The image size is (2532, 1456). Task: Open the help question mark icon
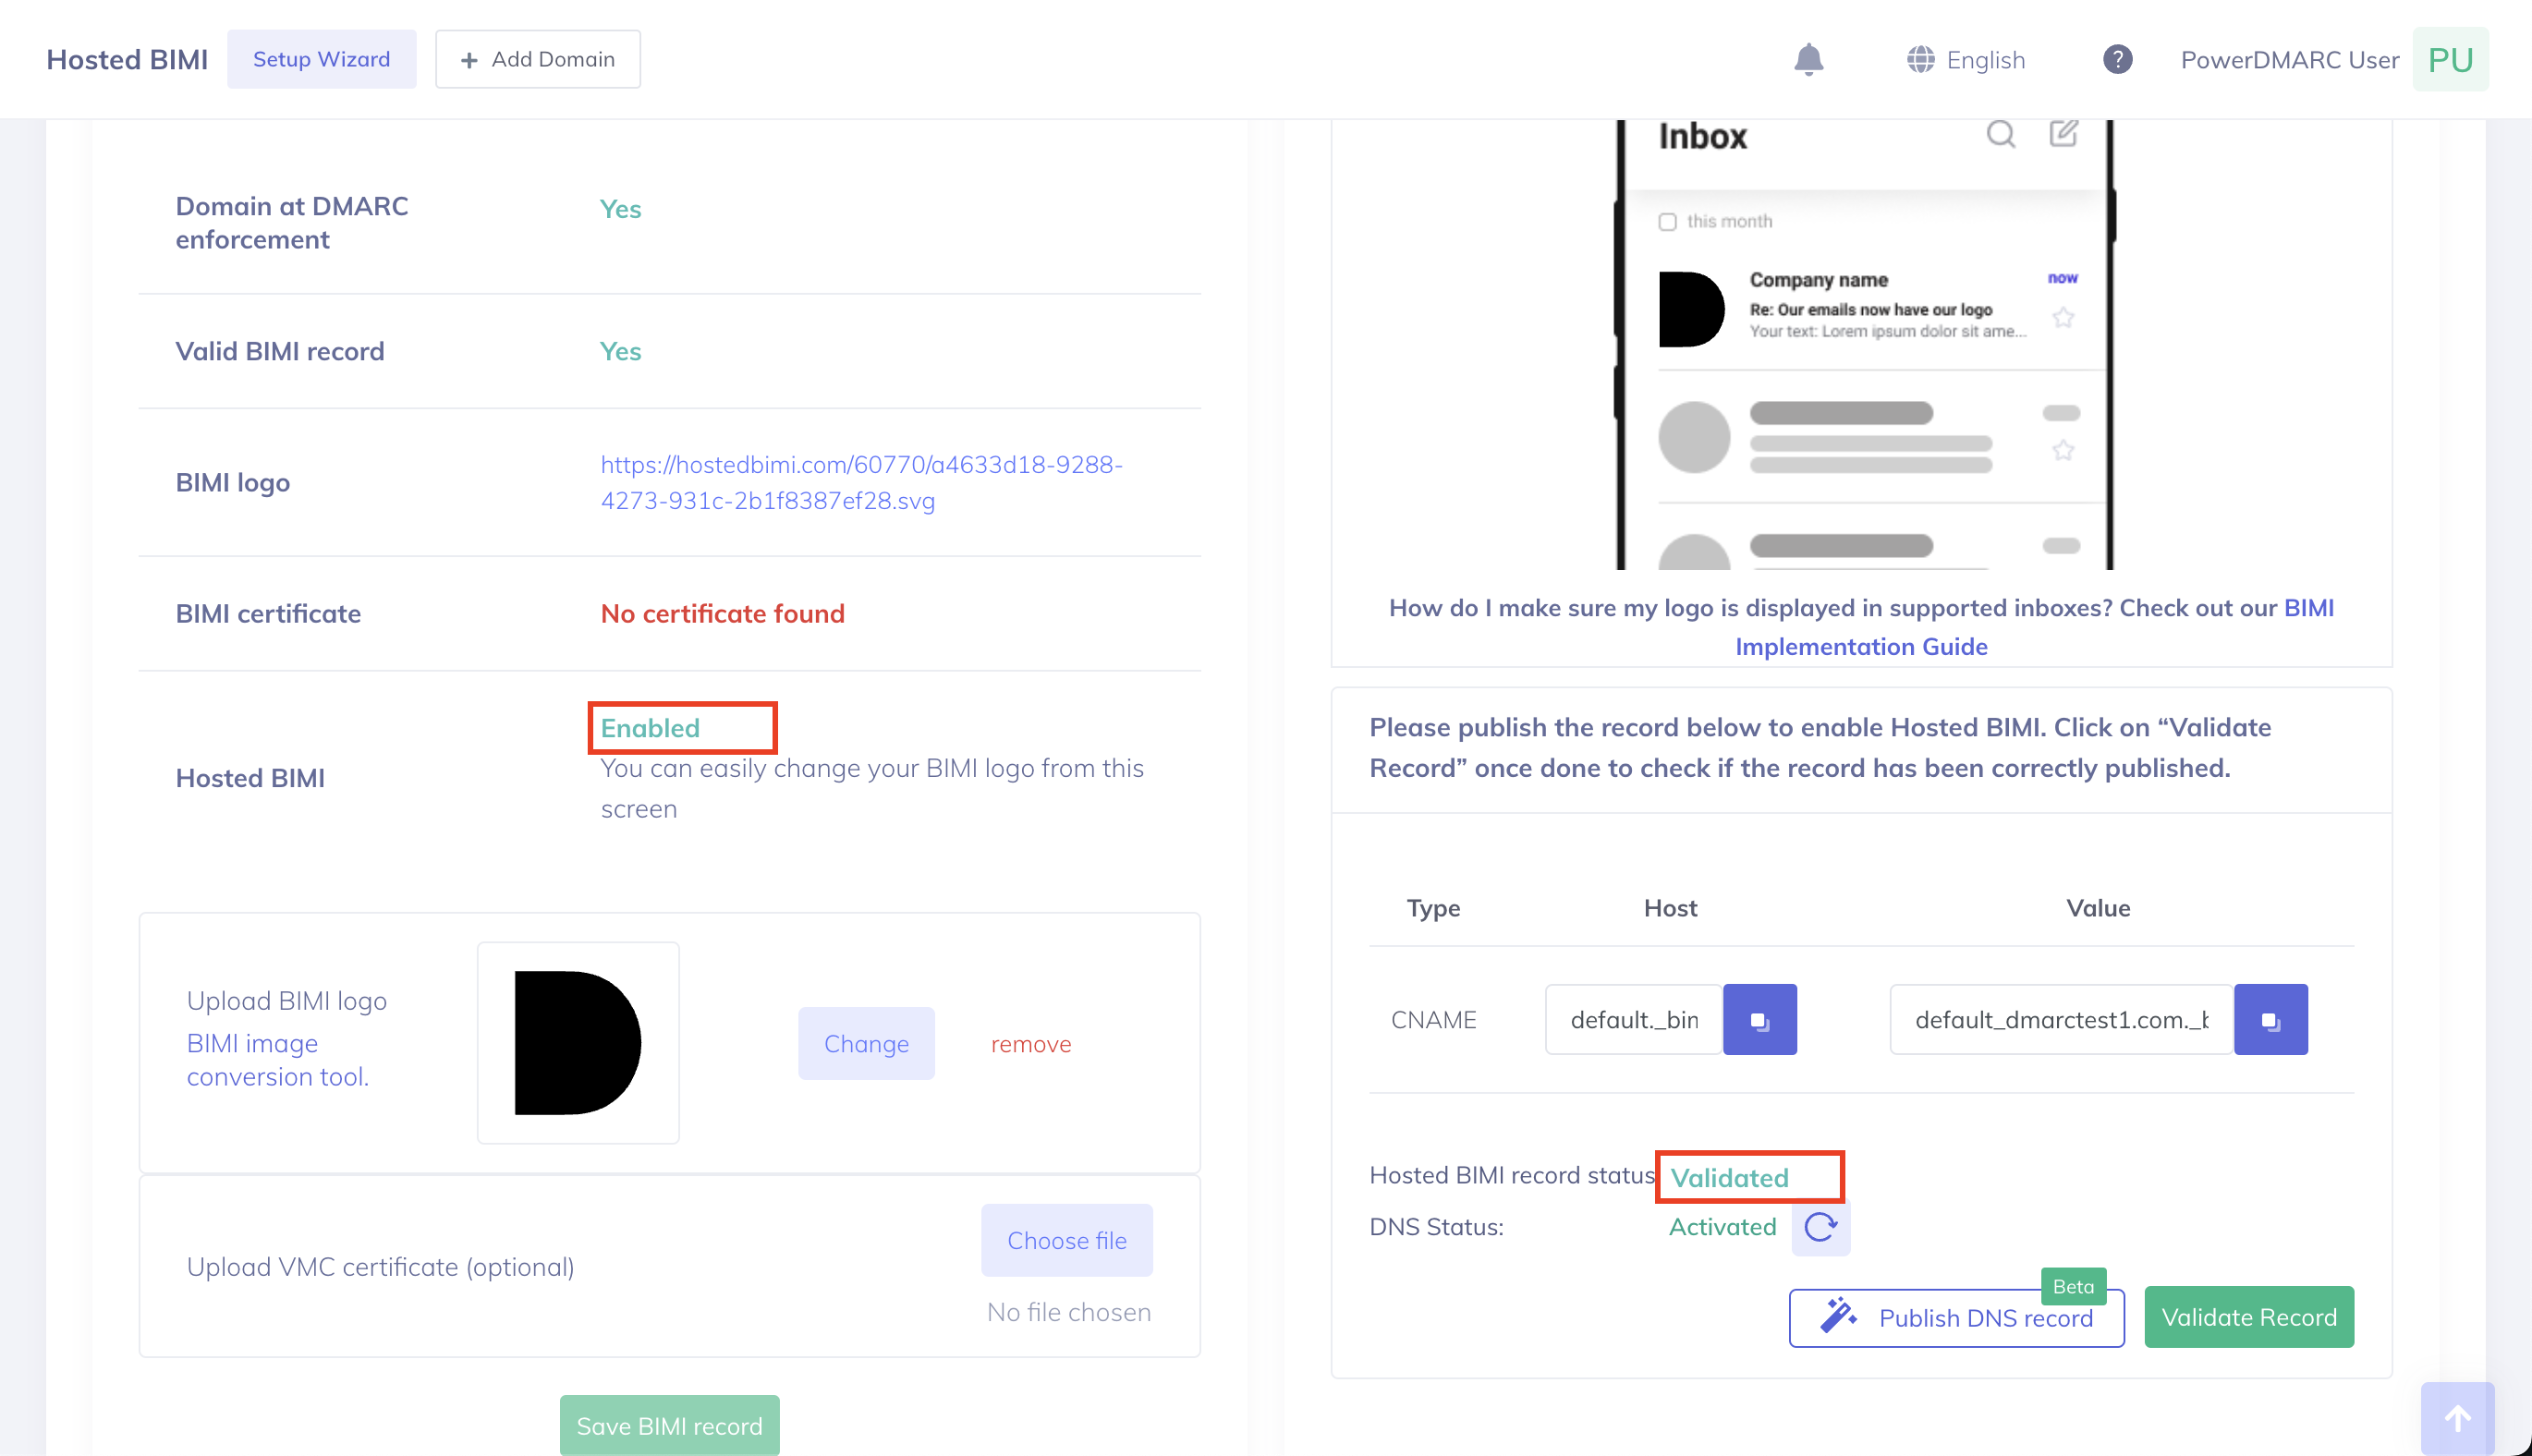pos(2117,60)
